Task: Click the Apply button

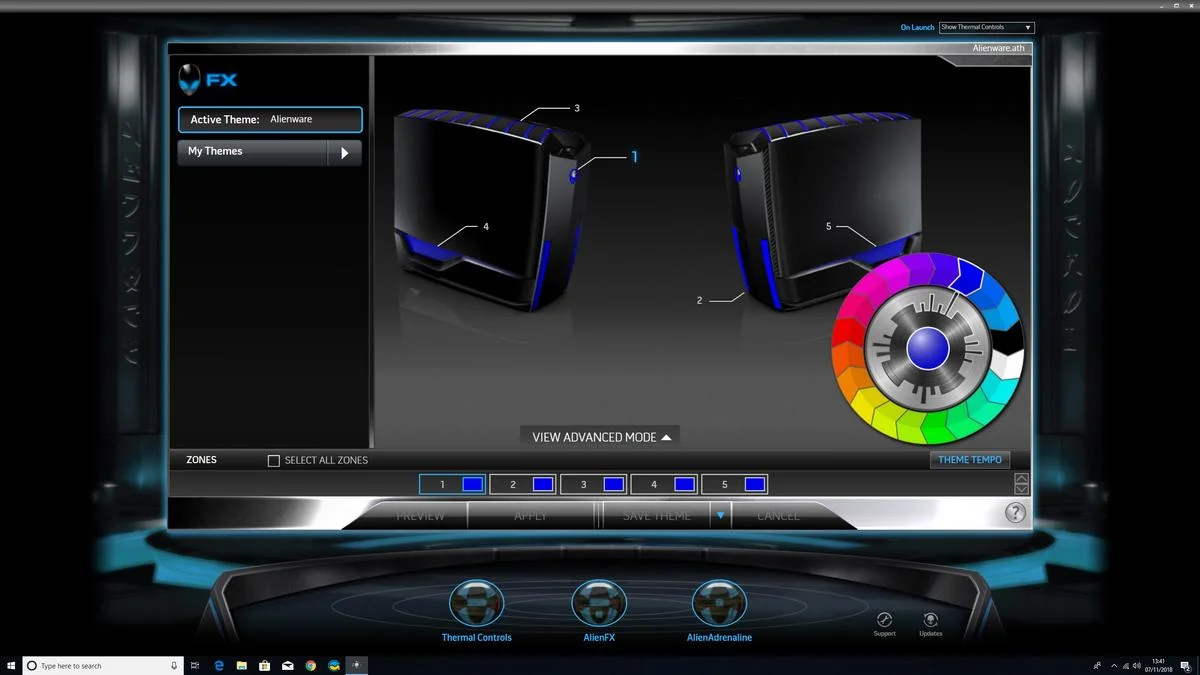Action: [x=530, y=516]
